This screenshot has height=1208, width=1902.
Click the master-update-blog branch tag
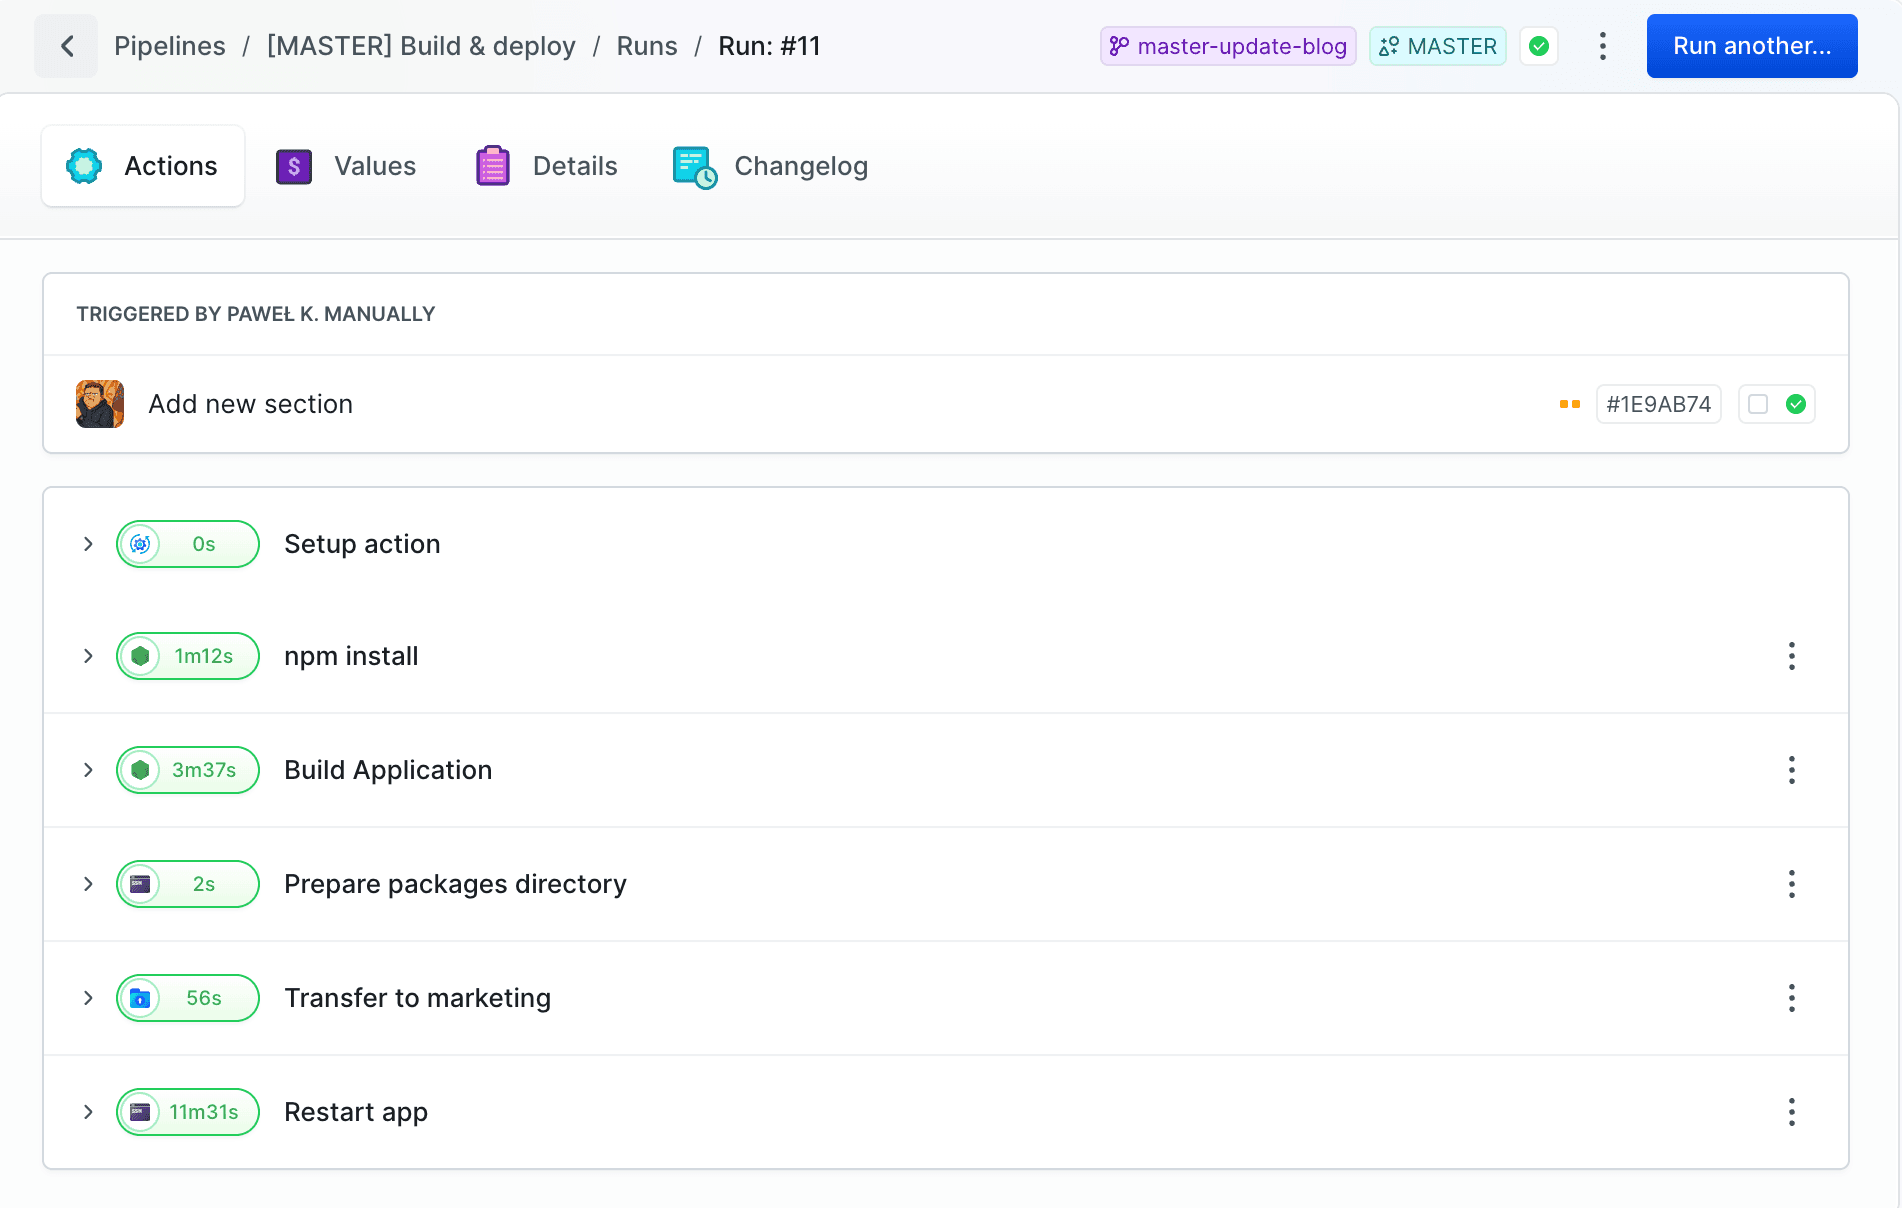1228,46
